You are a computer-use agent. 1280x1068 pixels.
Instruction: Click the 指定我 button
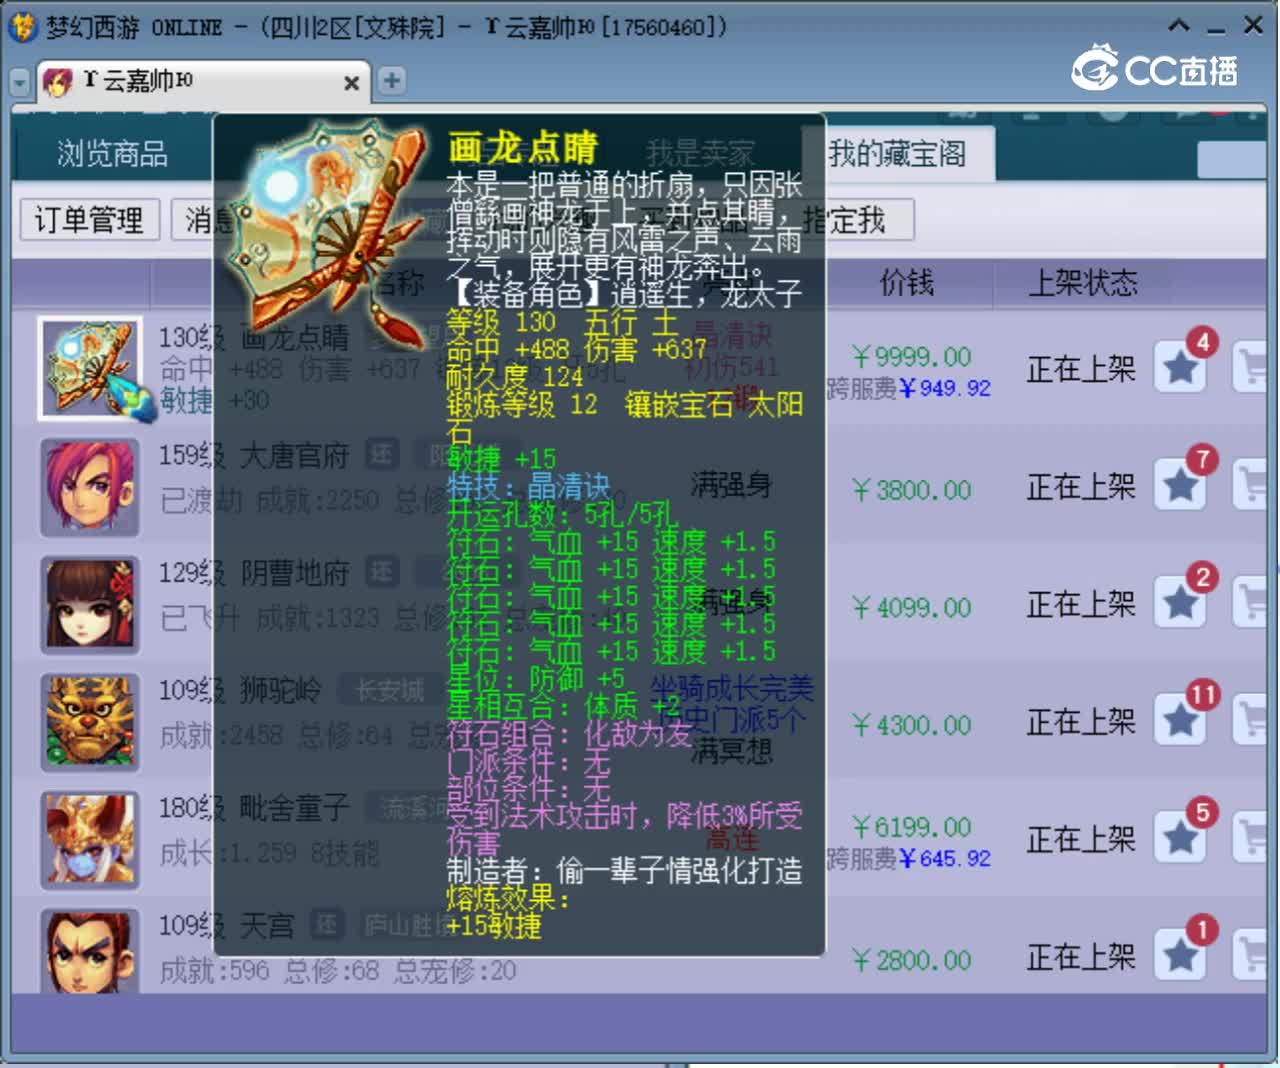pos(845,220)
